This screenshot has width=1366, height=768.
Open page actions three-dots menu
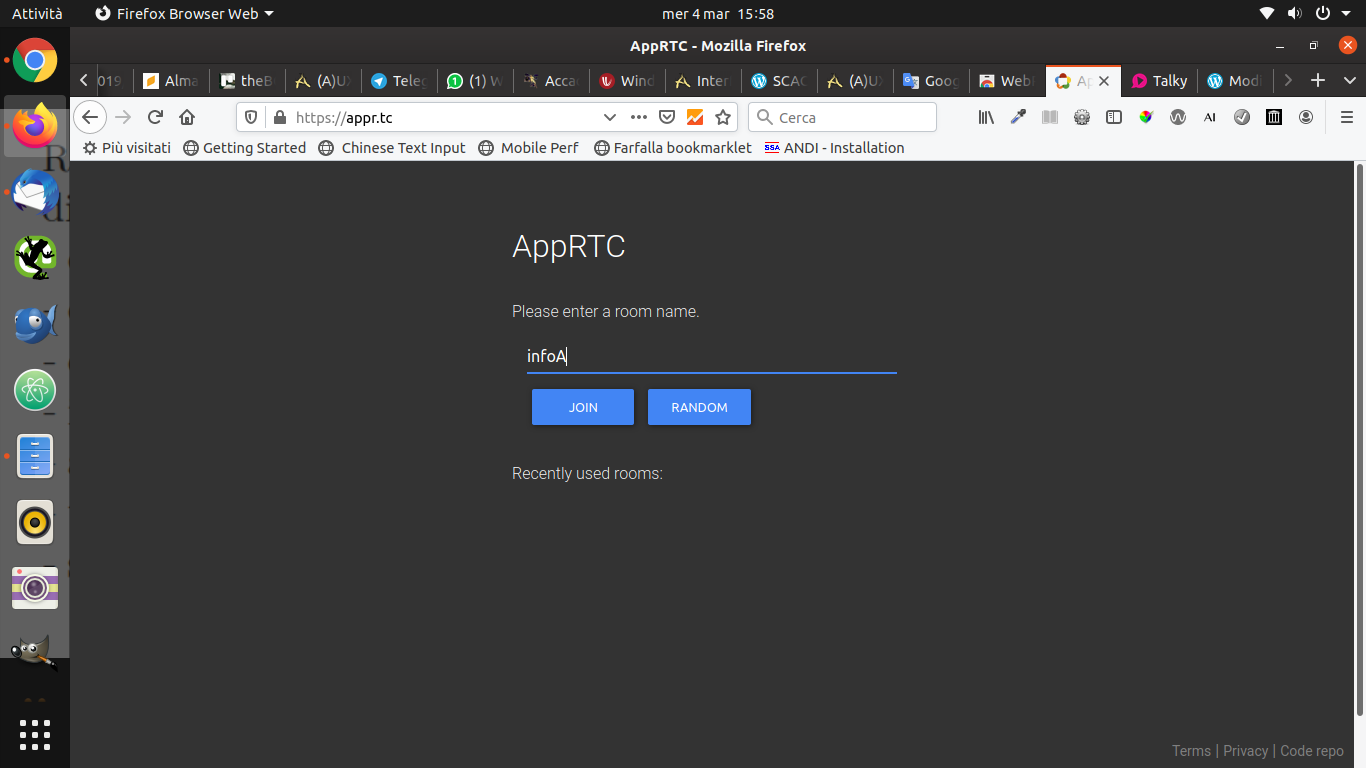coord(639,117)
